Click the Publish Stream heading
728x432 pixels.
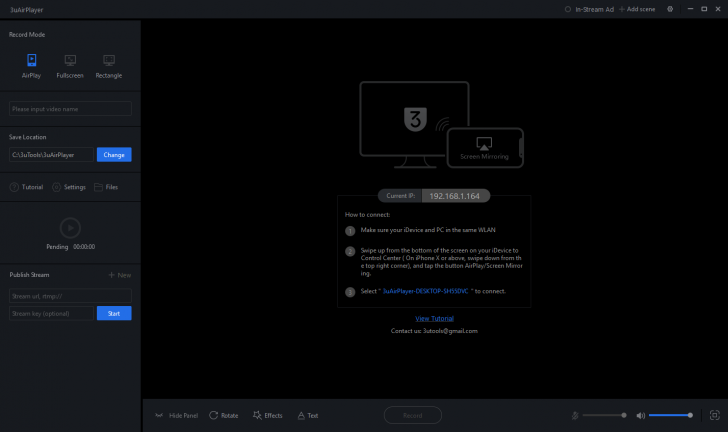click(29, 275)
